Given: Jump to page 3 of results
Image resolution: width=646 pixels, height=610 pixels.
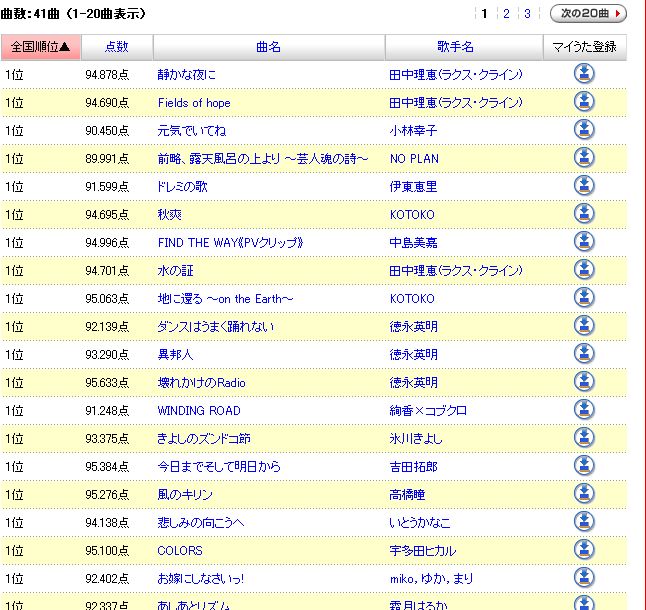Looking at the screenshot, I should 527,14.
